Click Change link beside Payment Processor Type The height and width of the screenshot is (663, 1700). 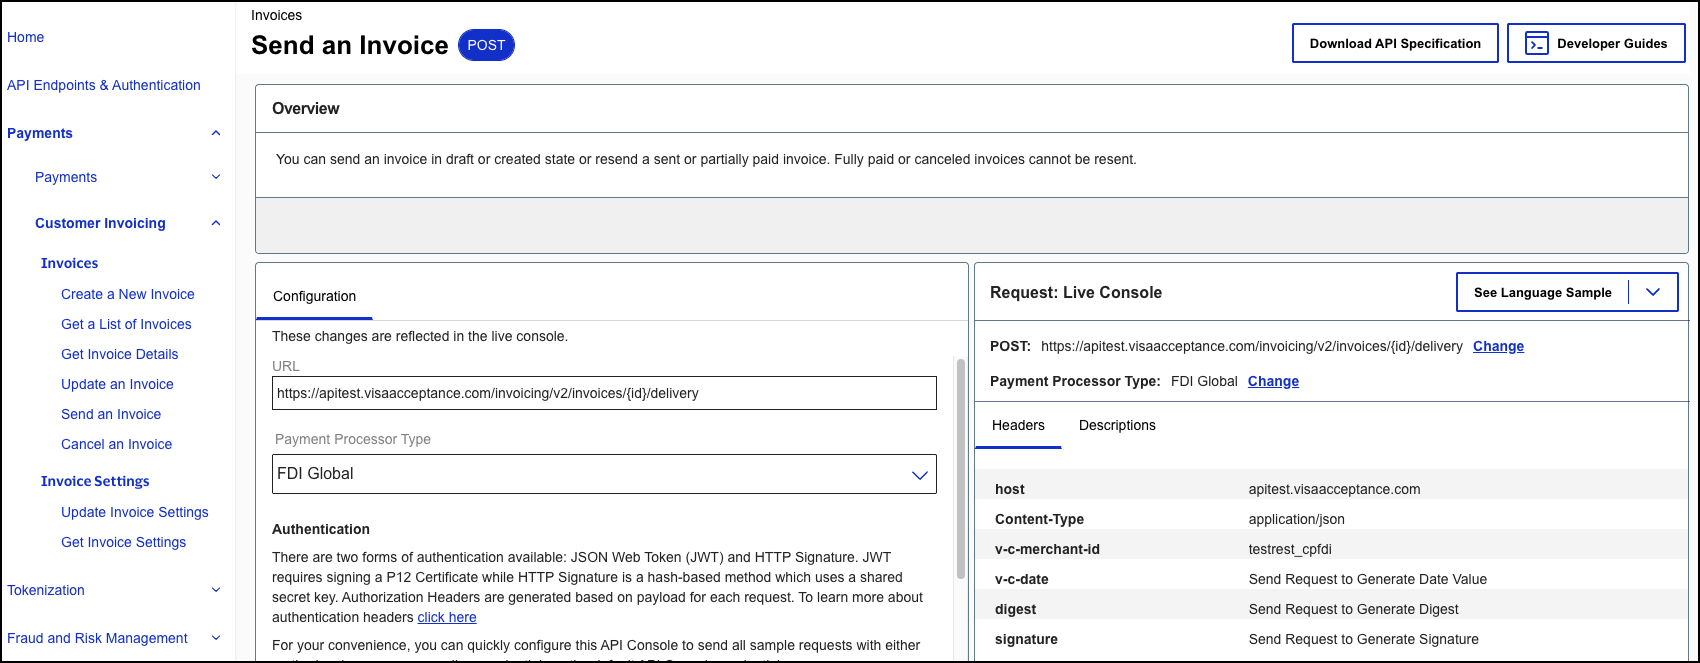pos(1273,381)
